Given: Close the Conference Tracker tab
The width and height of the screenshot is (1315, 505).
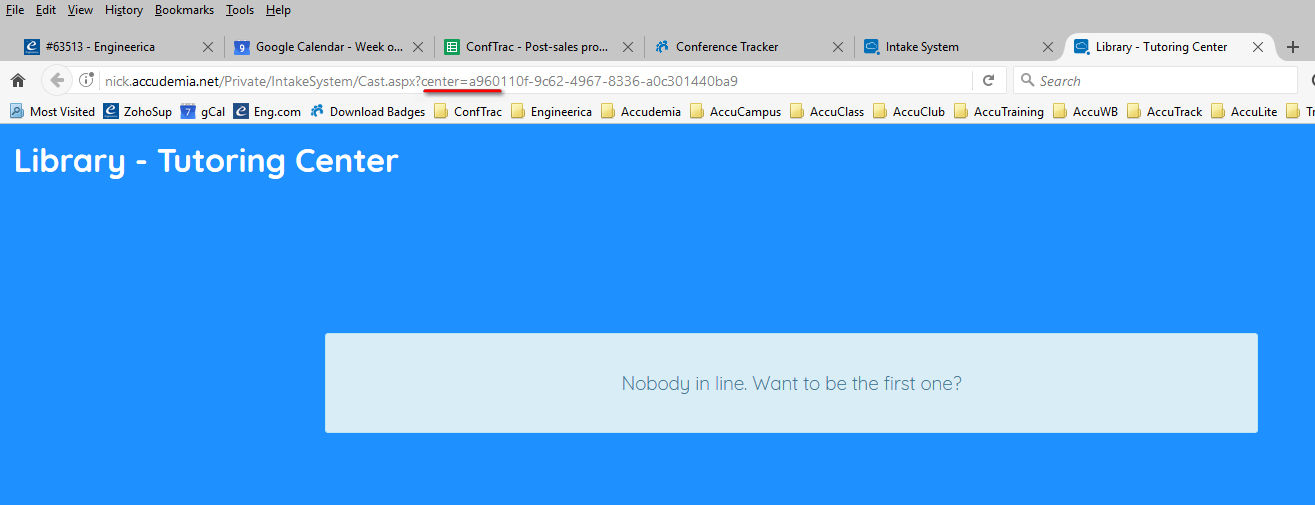Looking at the screenshot, I should [838, 47].
